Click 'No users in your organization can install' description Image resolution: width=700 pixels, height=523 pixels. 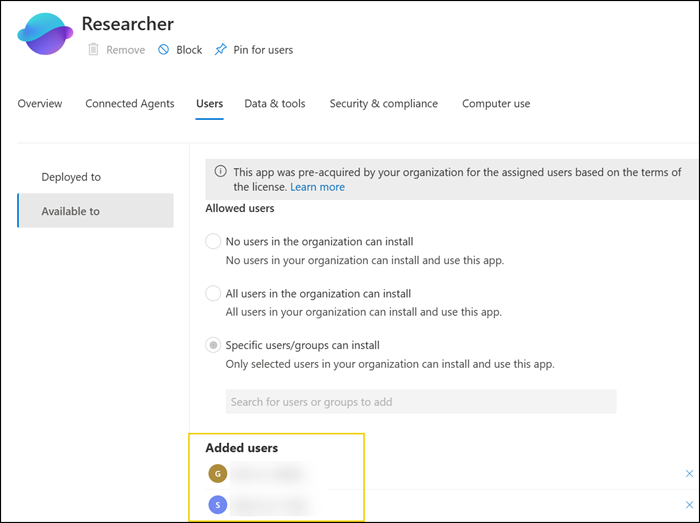[365, 260]
